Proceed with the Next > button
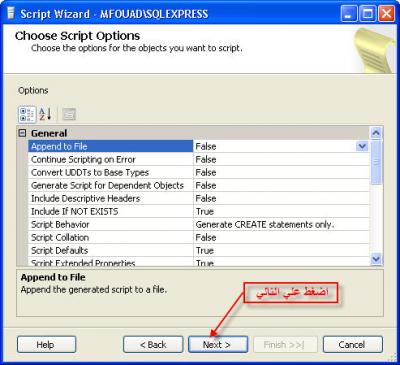 pos(218,344)
